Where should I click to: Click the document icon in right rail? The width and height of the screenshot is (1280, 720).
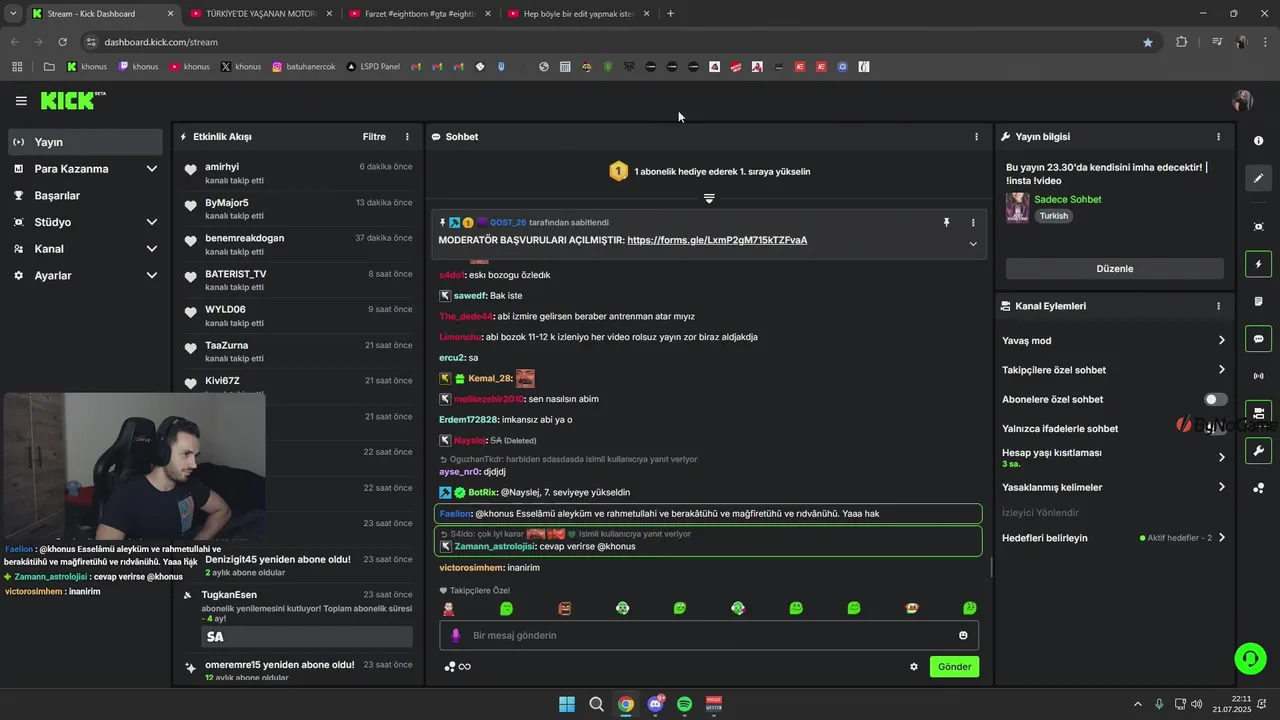click(x=1259, y=301)
